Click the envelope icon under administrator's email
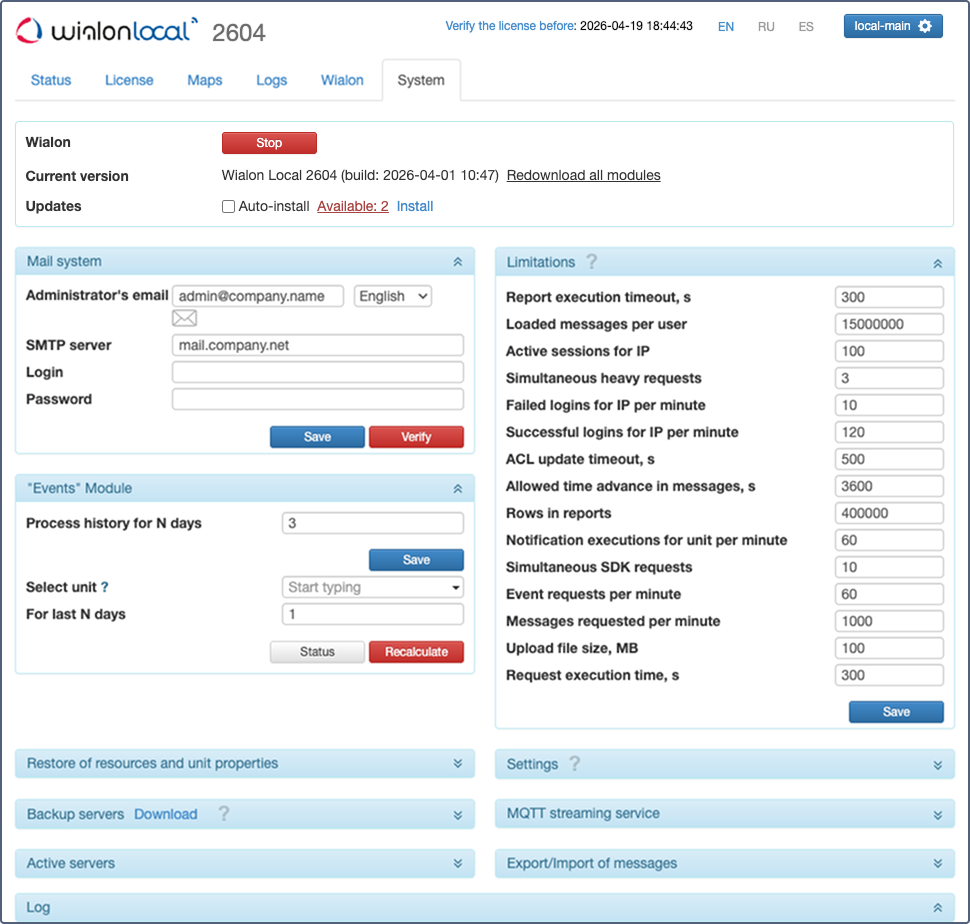Screen dimensions: 970x924 (x=184, y=319)
